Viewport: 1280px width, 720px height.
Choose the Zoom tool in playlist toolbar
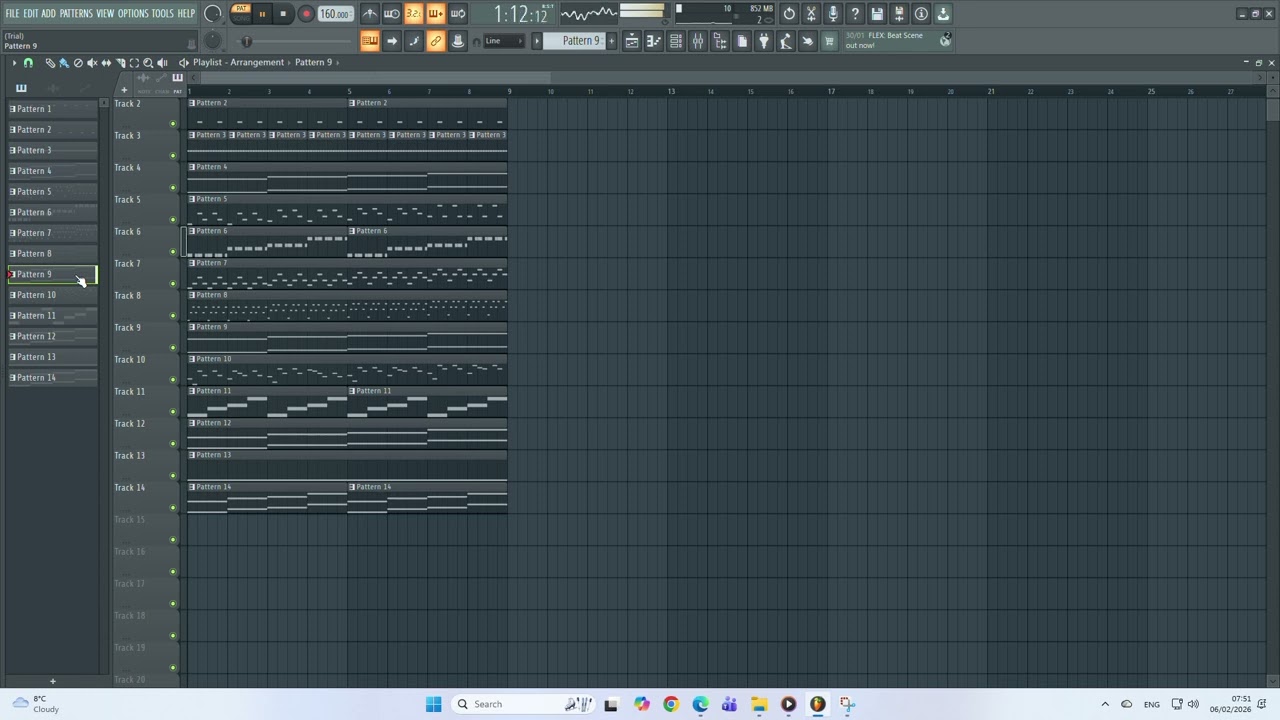[x=148, y=63]
